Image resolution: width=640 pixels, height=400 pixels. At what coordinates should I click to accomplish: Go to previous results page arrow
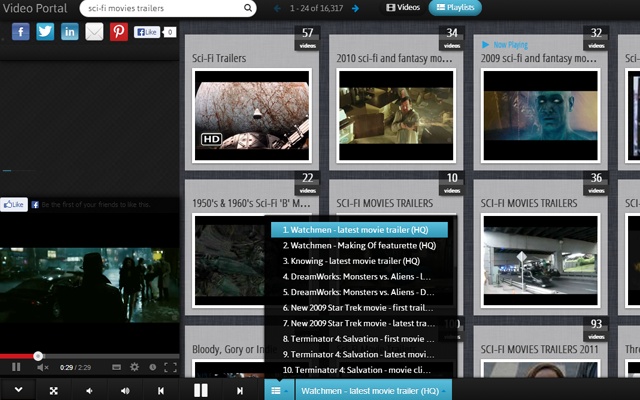tap(277, 8)
